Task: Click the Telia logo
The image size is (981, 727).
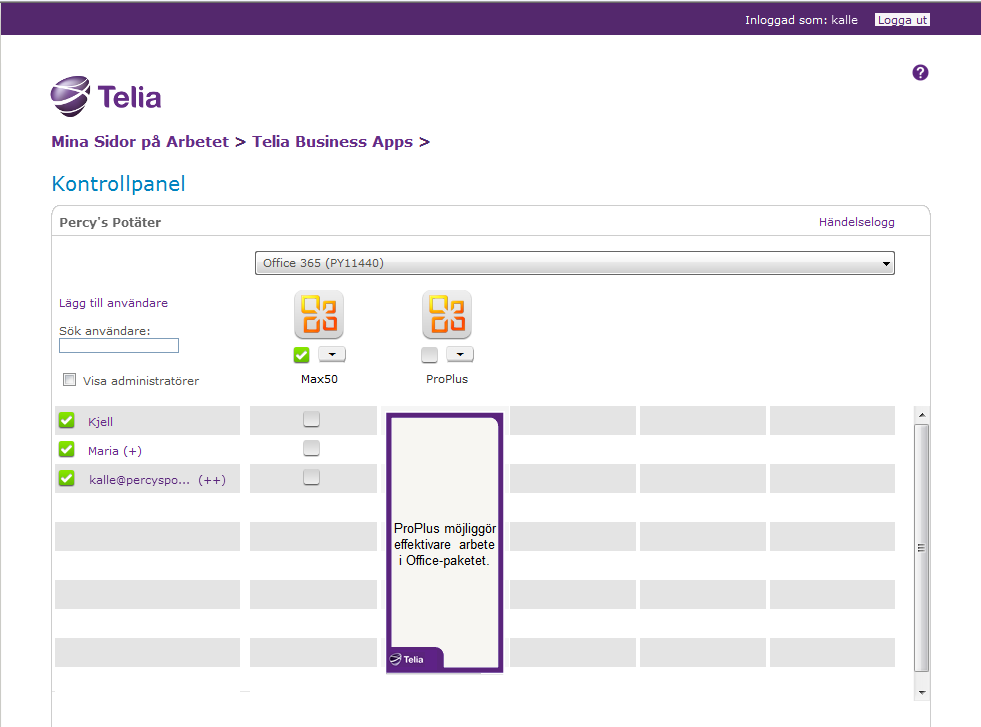Action: [x=106, y=96]
